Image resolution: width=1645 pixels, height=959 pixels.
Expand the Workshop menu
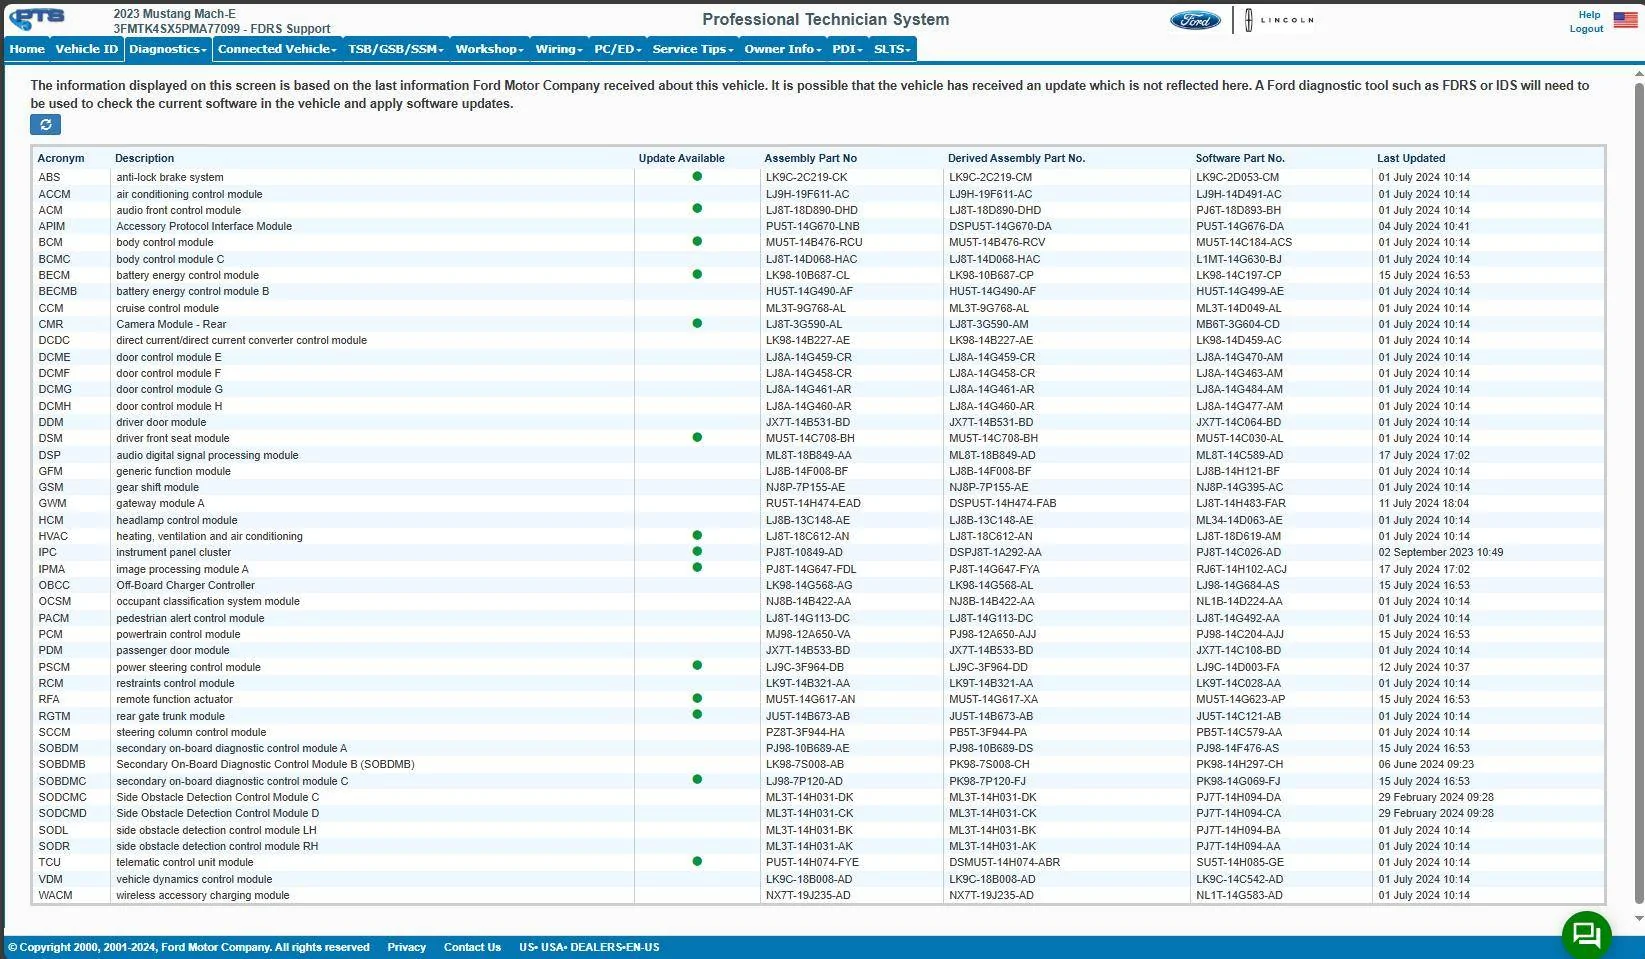(489, 49)
